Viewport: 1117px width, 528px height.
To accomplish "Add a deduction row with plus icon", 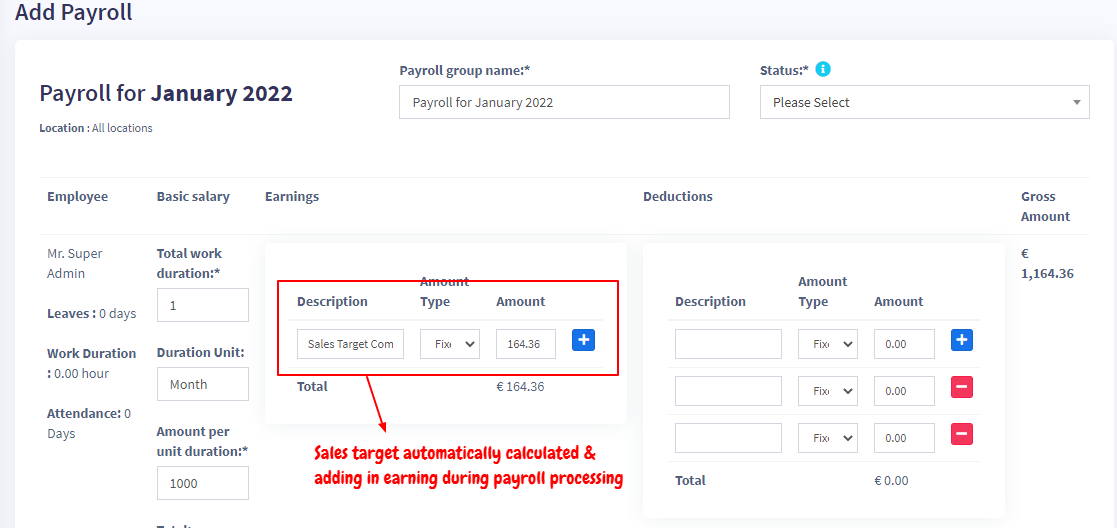I will [x=962, y=341].
